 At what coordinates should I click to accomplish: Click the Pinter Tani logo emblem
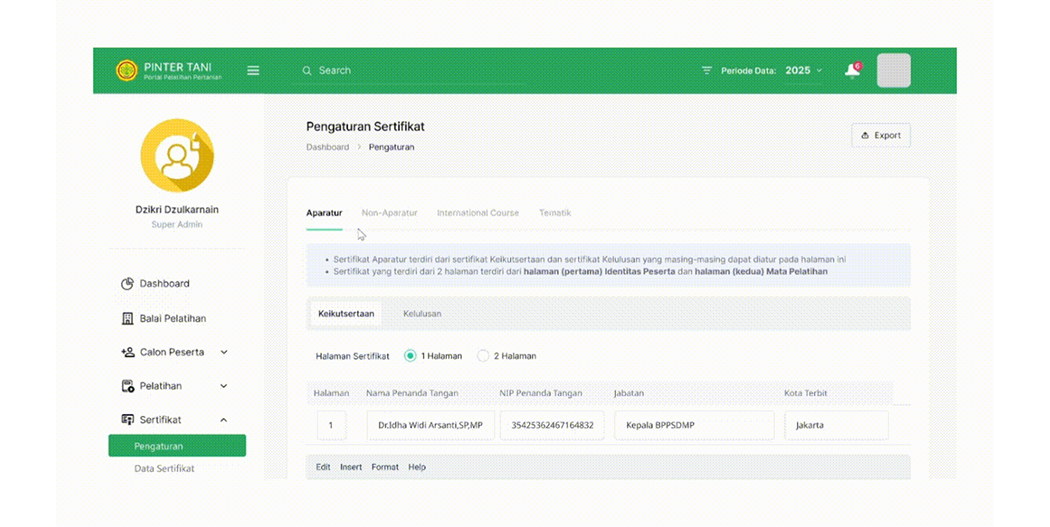coord(127,70)
